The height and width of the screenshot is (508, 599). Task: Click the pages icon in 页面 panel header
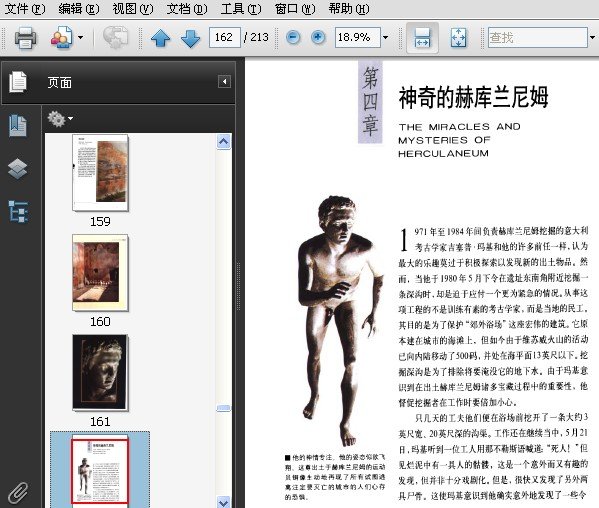point(18,82)
